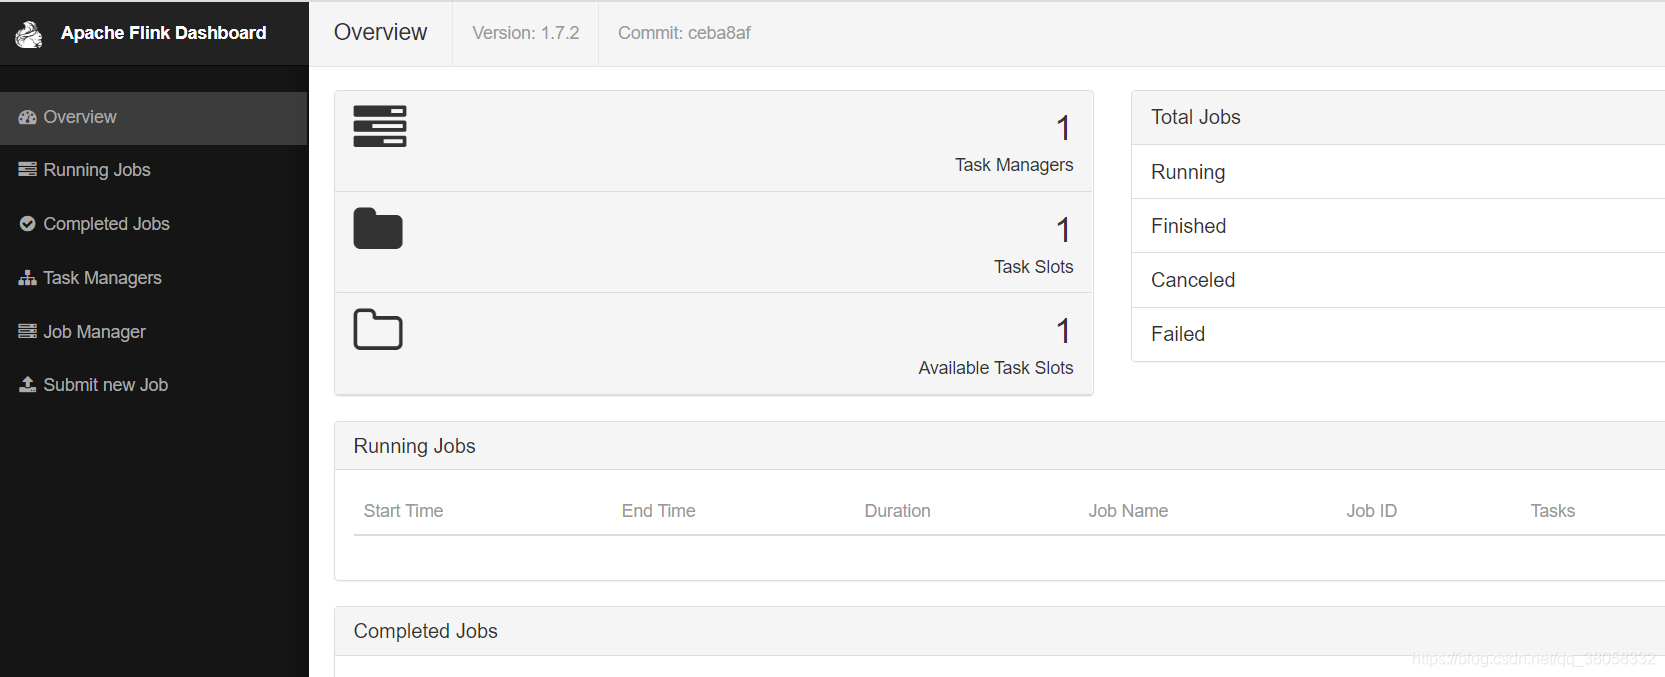The height and width of the screenshot is (677, 1665).
Task: Click the Start Time column header
Action: 403,511
